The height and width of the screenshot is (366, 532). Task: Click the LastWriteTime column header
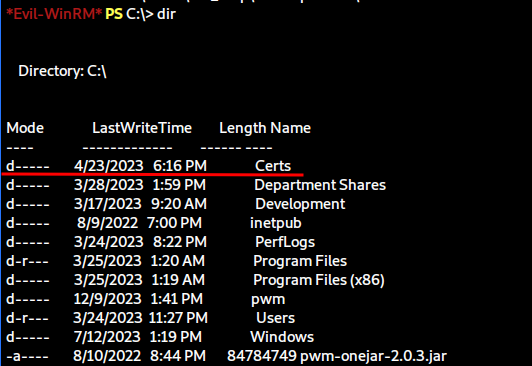tap(142, 128)
